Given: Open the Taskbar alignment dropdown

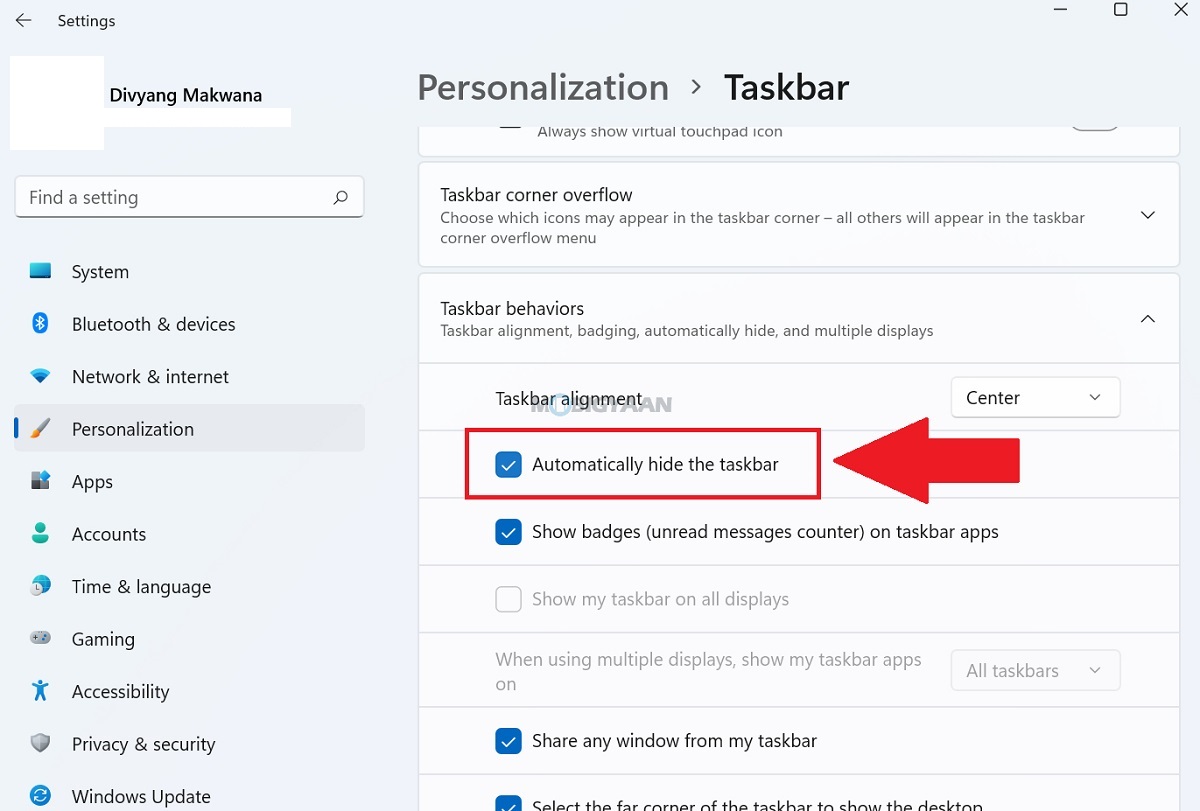Looking at the screenshot, I should (1035, 397).
